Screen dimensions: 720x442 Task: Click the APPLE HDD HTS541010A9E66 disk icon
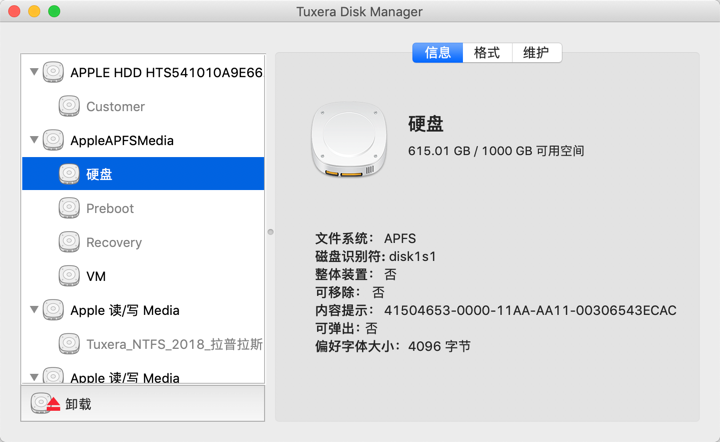pyautogui.click(x=53, y=72)
